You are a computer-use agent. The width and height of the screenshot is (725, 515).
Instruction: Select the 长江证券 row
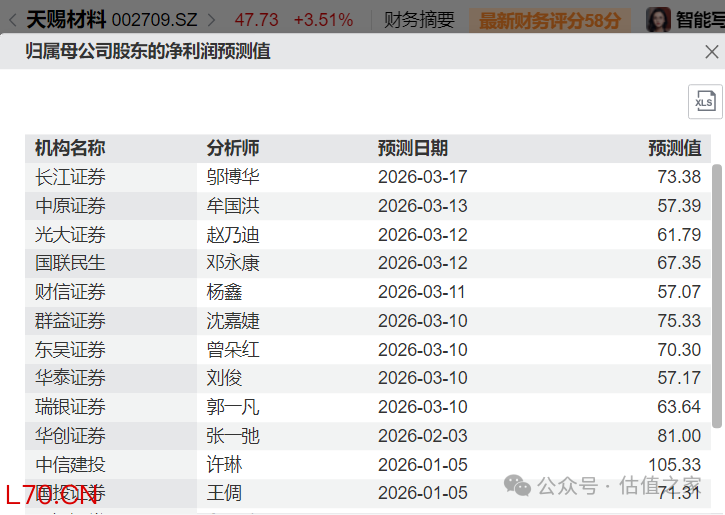pos(70,177)
